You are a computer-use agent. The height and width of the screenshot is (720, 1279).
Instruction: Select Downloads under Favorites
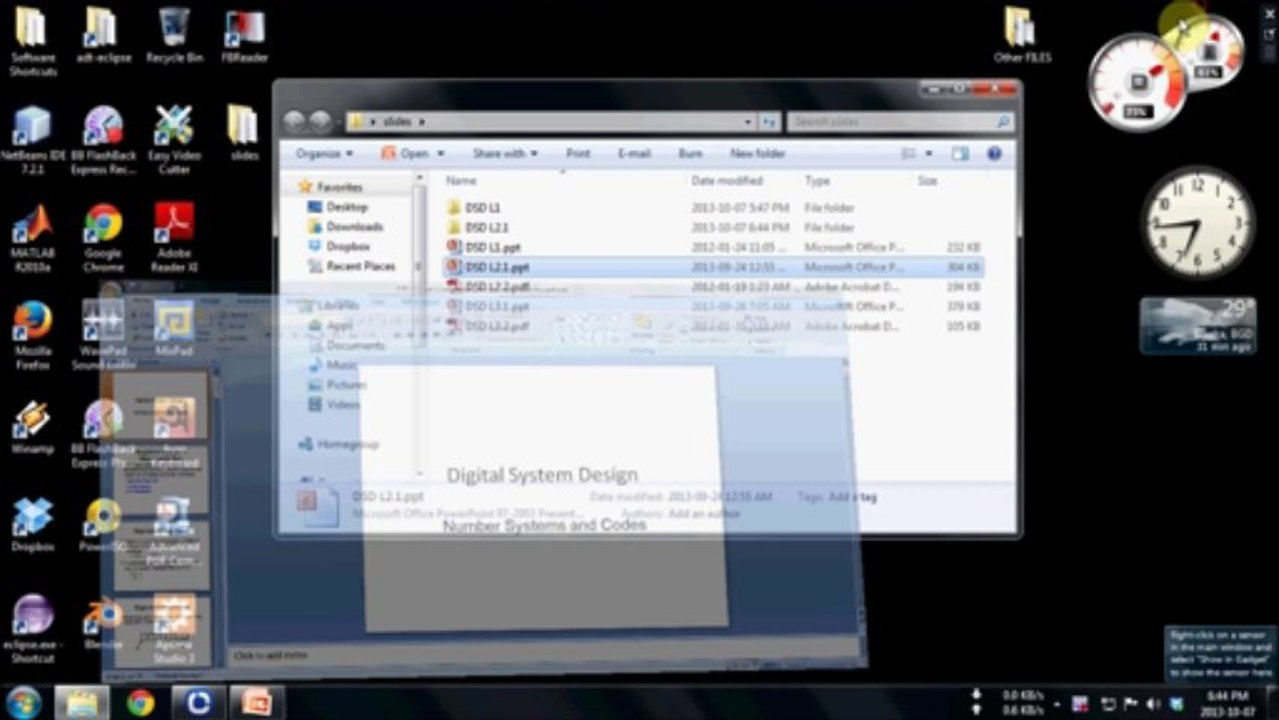[346, 227]
